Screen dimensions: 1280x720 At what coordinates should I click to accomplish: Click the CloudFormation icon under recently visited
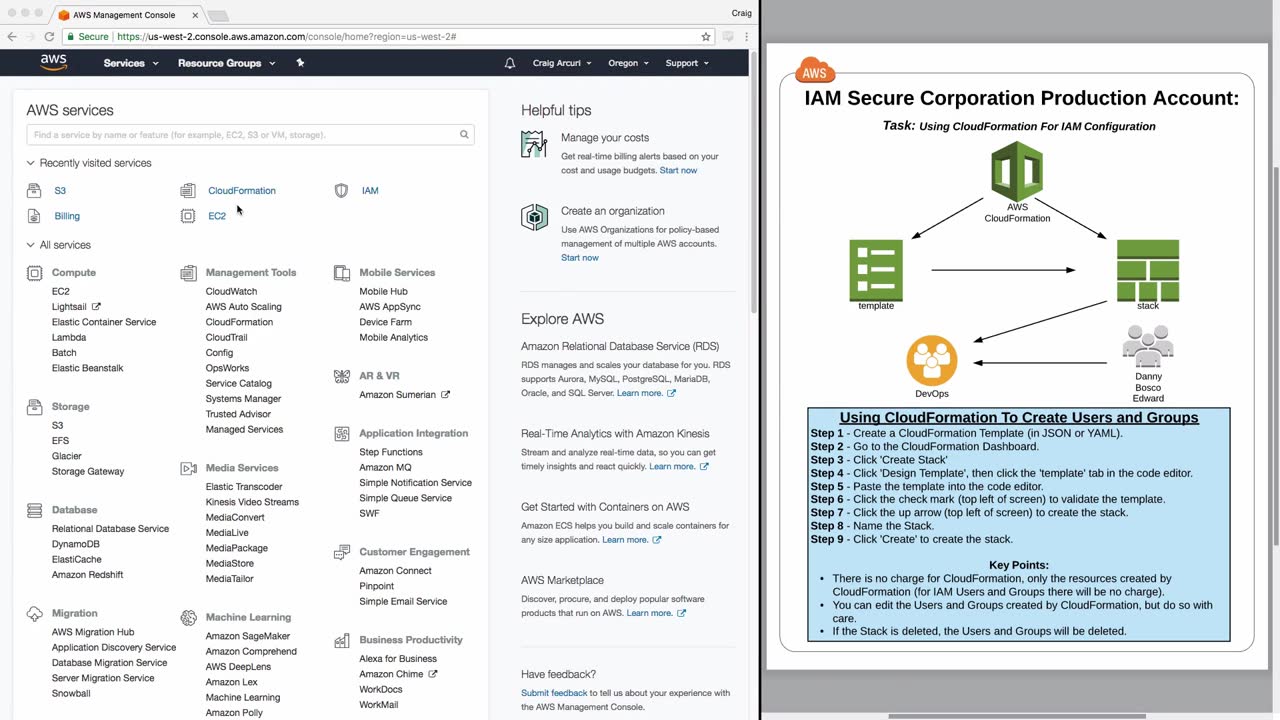pos(188,190)
